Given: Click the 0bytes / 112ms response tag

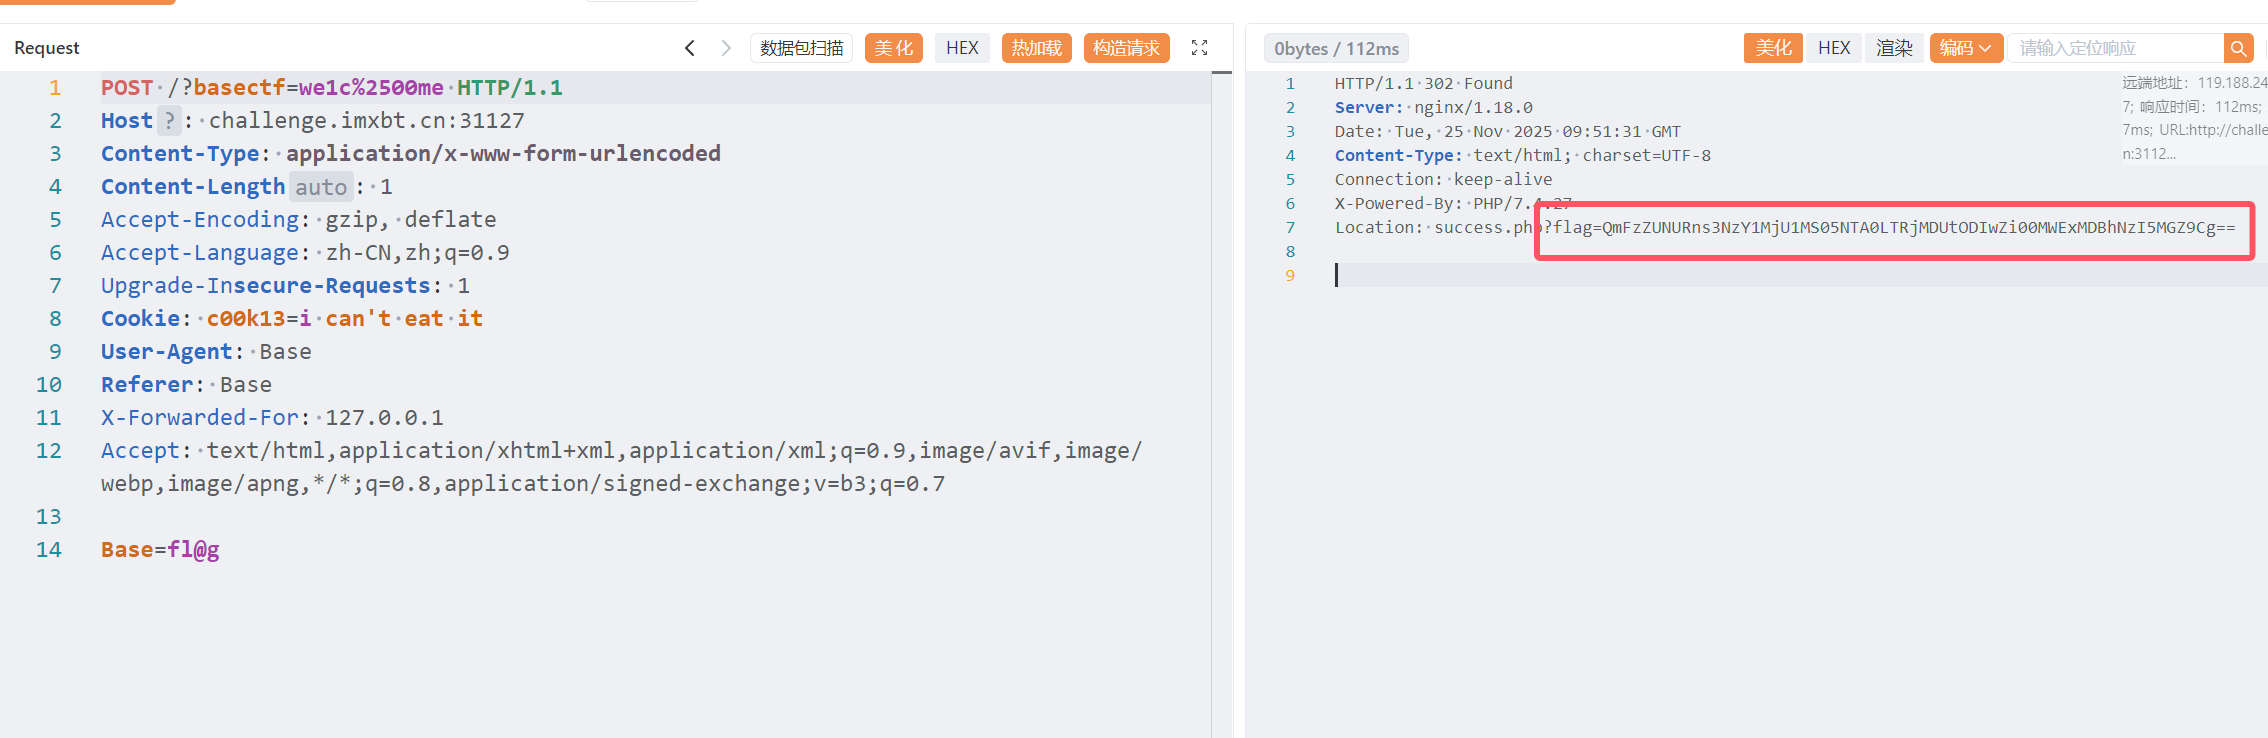Looking at the screenshot, I should pos(1336,49).
